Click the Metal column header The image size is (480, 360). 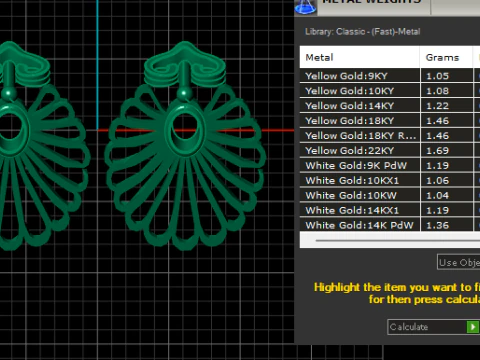click(x=360, y=57)
